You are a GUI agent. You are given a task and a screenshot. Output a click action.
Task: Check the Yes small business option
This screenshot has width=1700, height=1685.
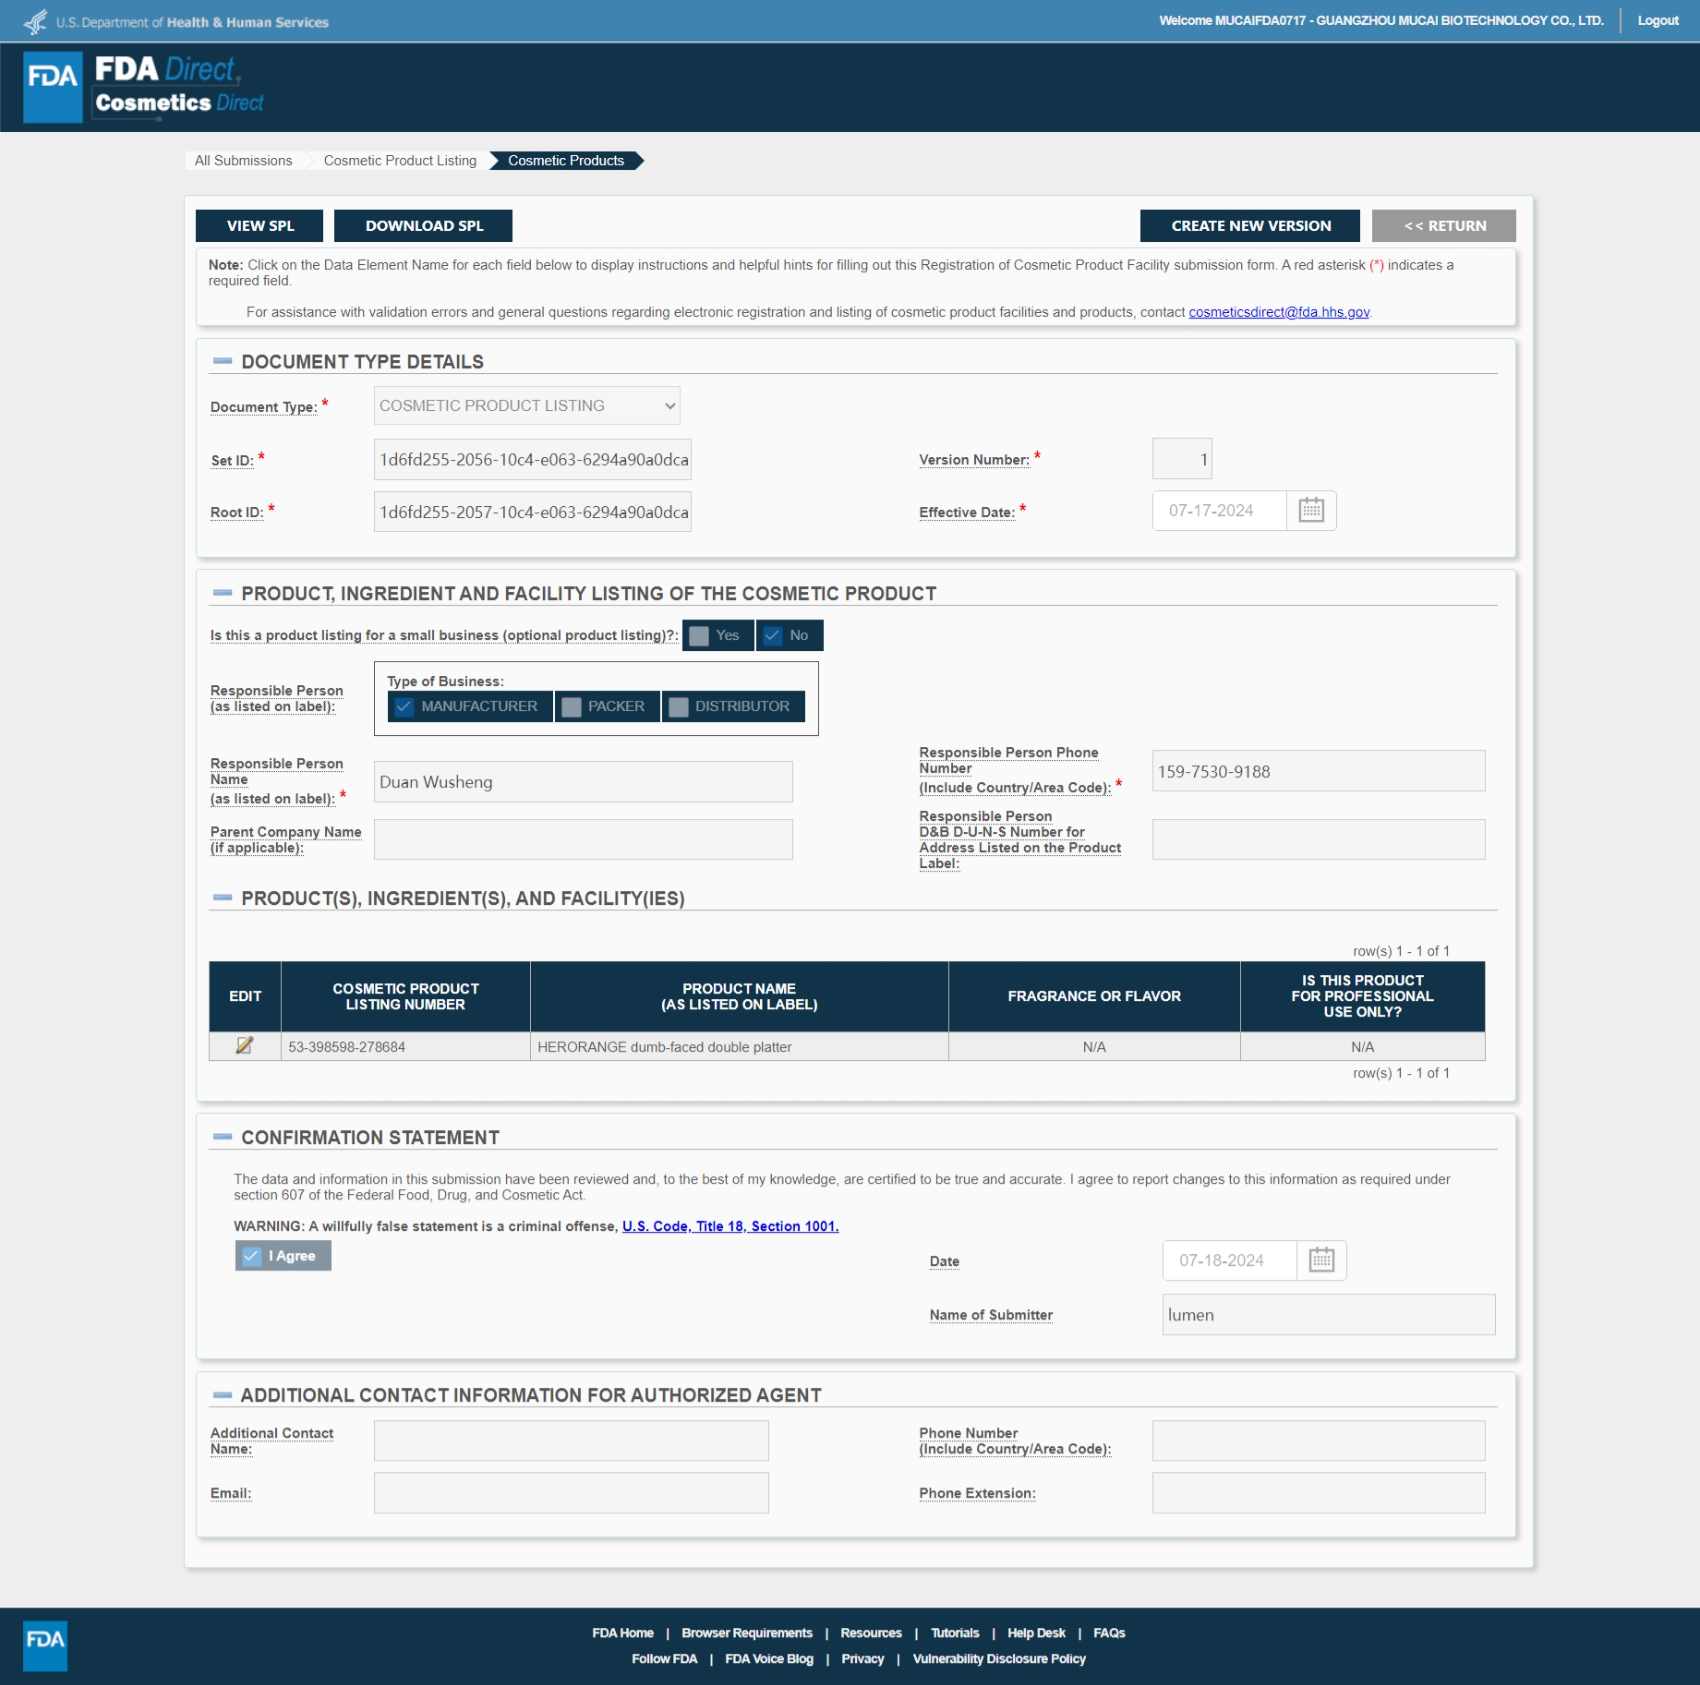point(700,636)
